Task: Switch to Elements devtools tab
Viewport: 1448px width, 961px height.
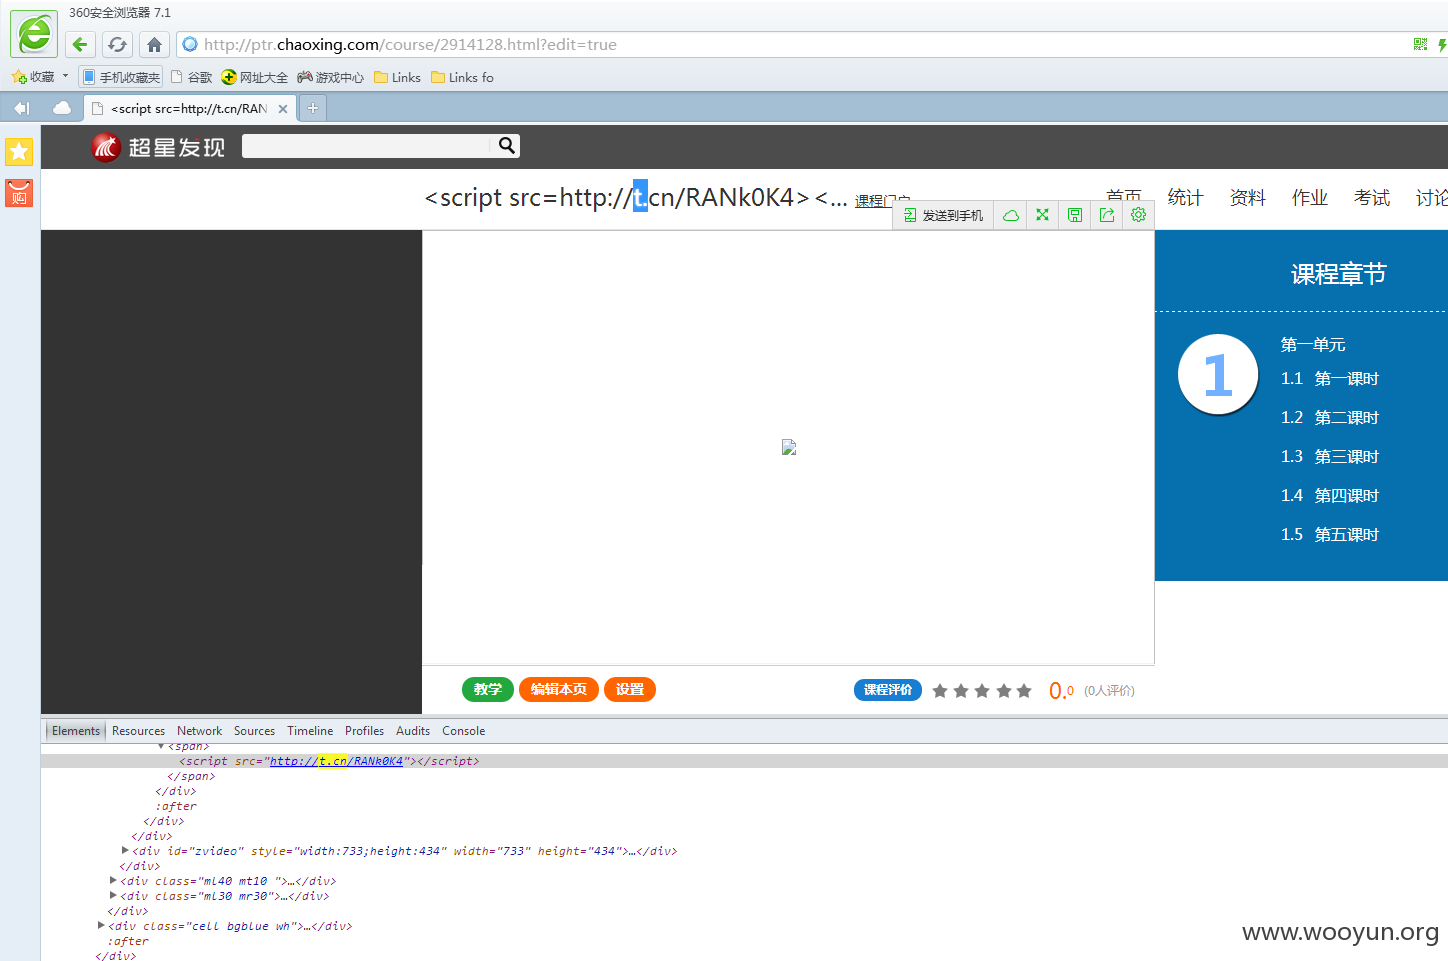Action: tap(76, 731)
